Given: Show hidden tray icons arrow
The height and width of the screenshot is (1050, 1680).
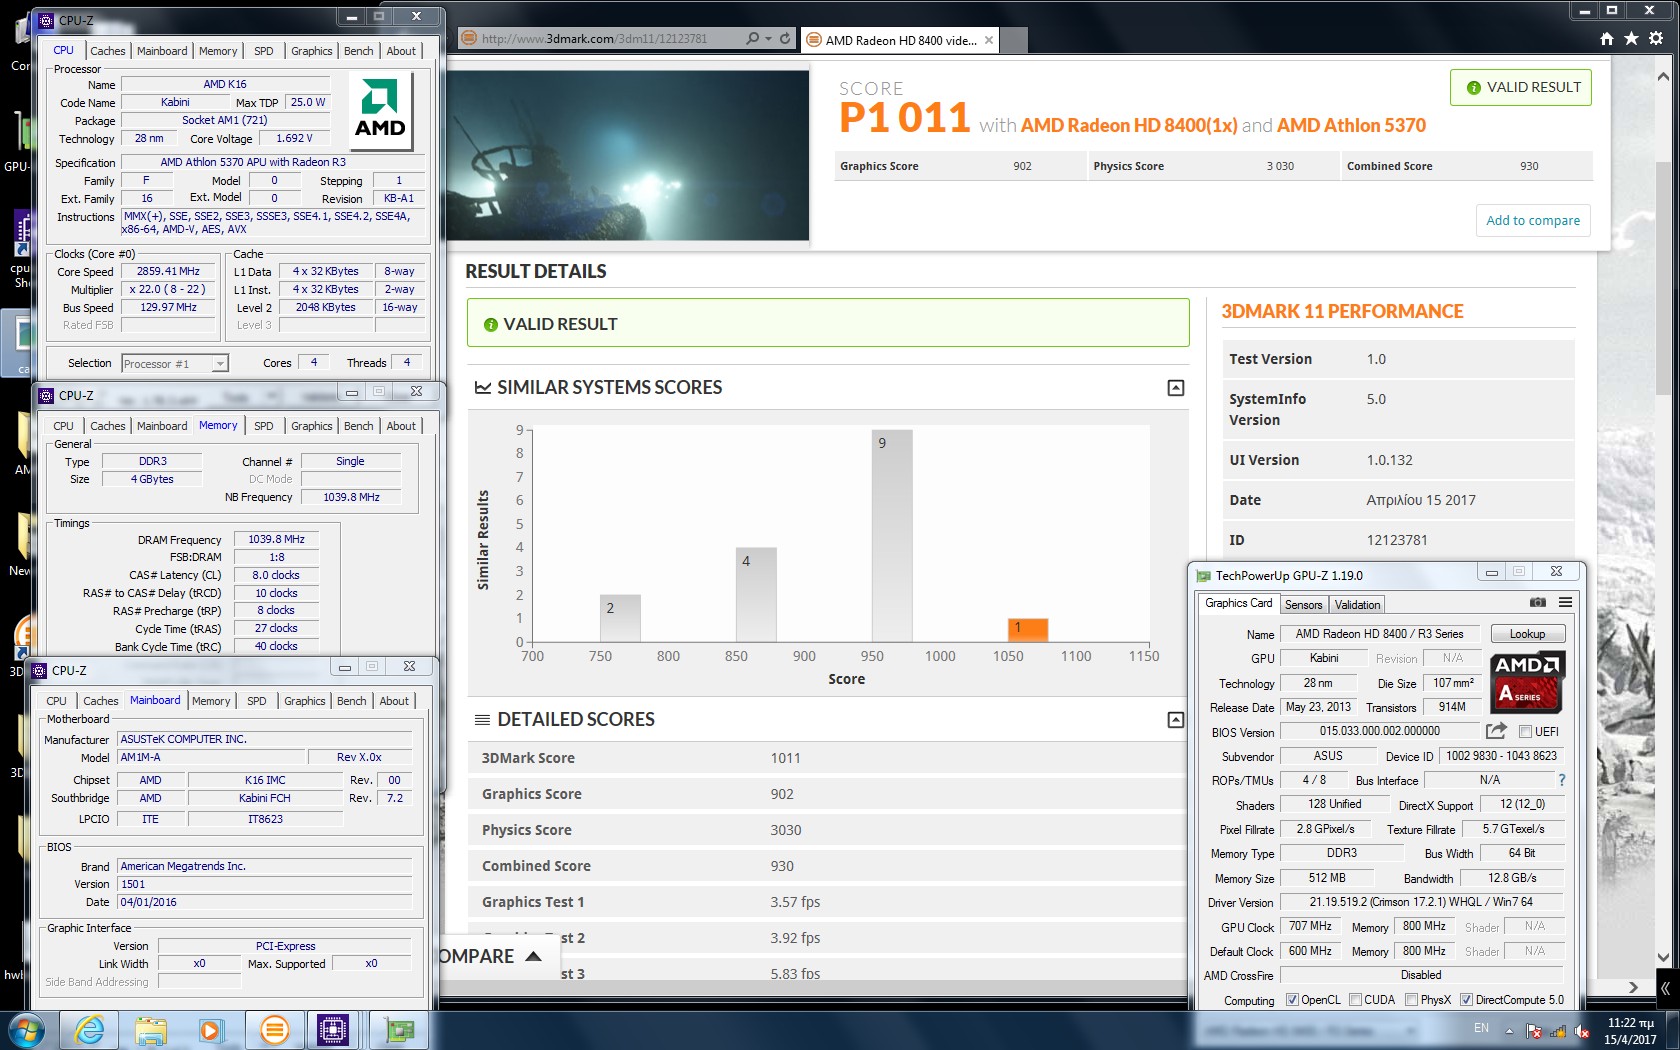Looking at the screenshot, I should tap(1508, 1031).
